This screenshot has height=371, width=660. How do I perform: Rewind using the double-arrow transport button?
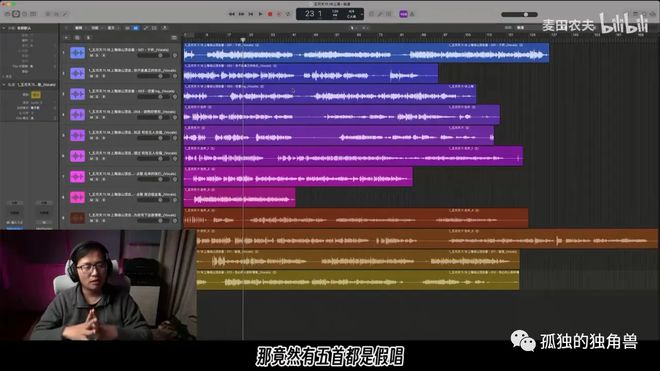pos(232,14)
